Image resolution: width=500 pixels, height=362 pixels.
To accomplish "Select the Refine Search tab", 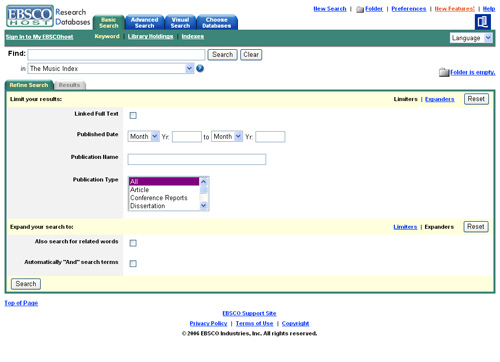I will [29, 85].
